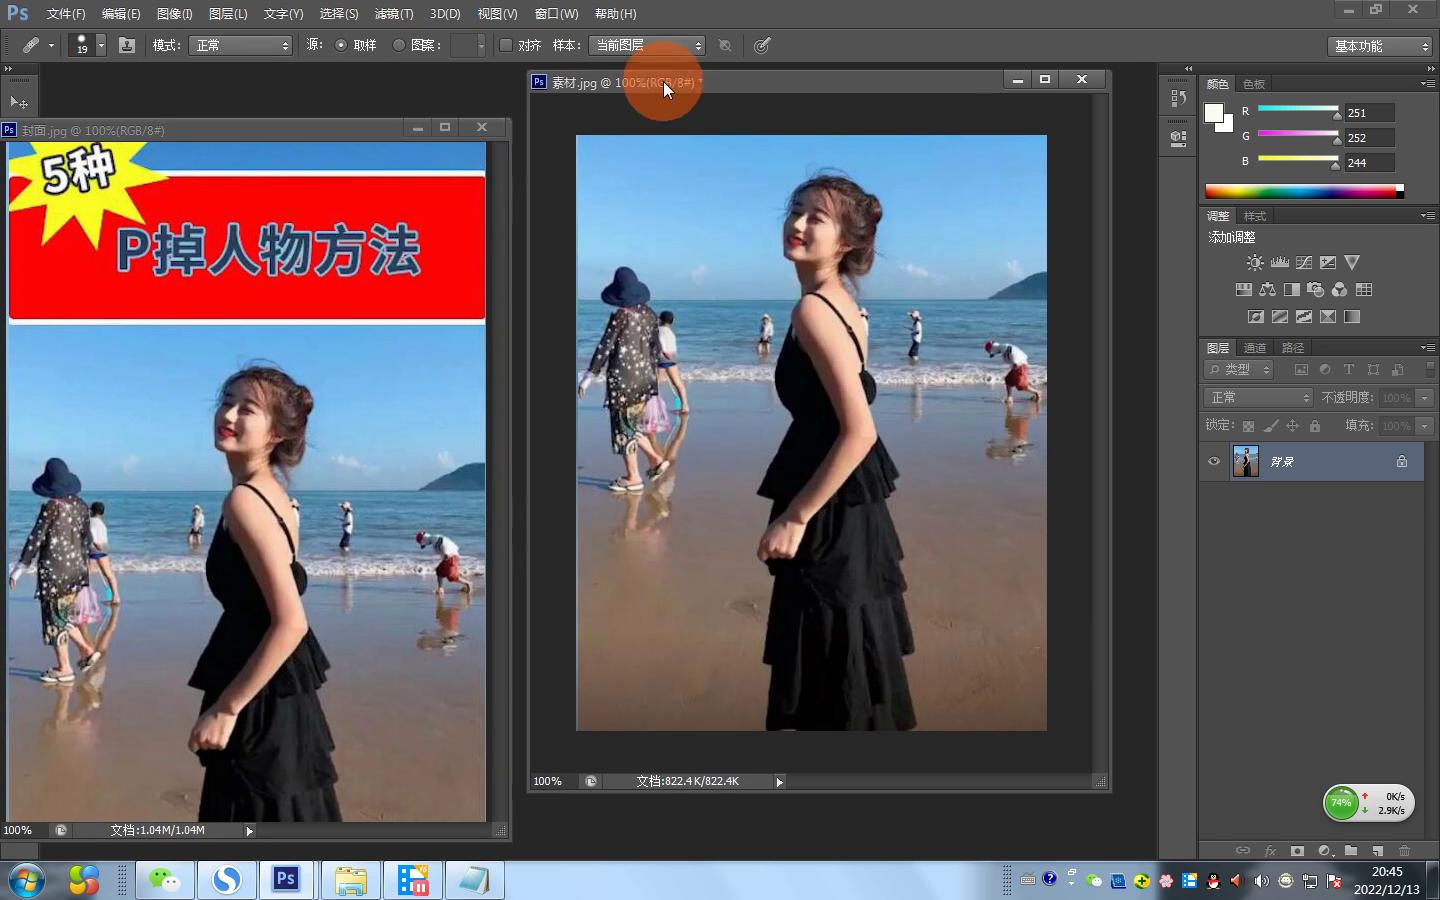Open the 图层(L) menu
The height and width of the screenshot is (900, 1440).
pyautogui.click(x=228, y=14)
